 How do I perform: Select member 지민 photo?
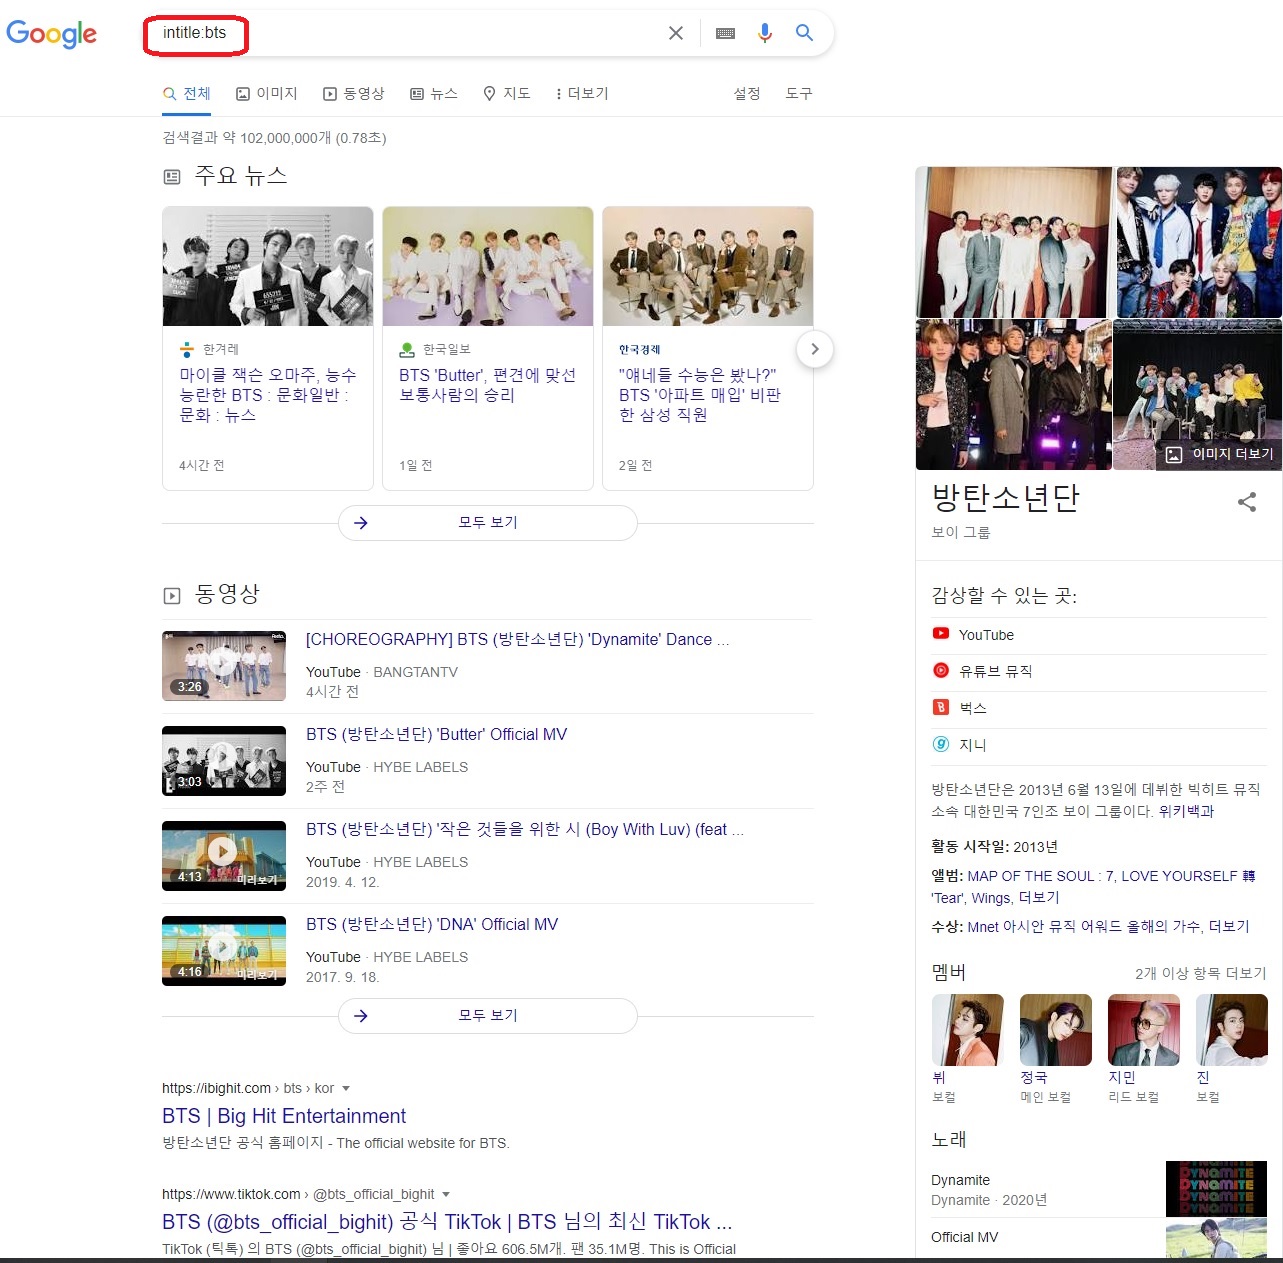[1143, 1029]
